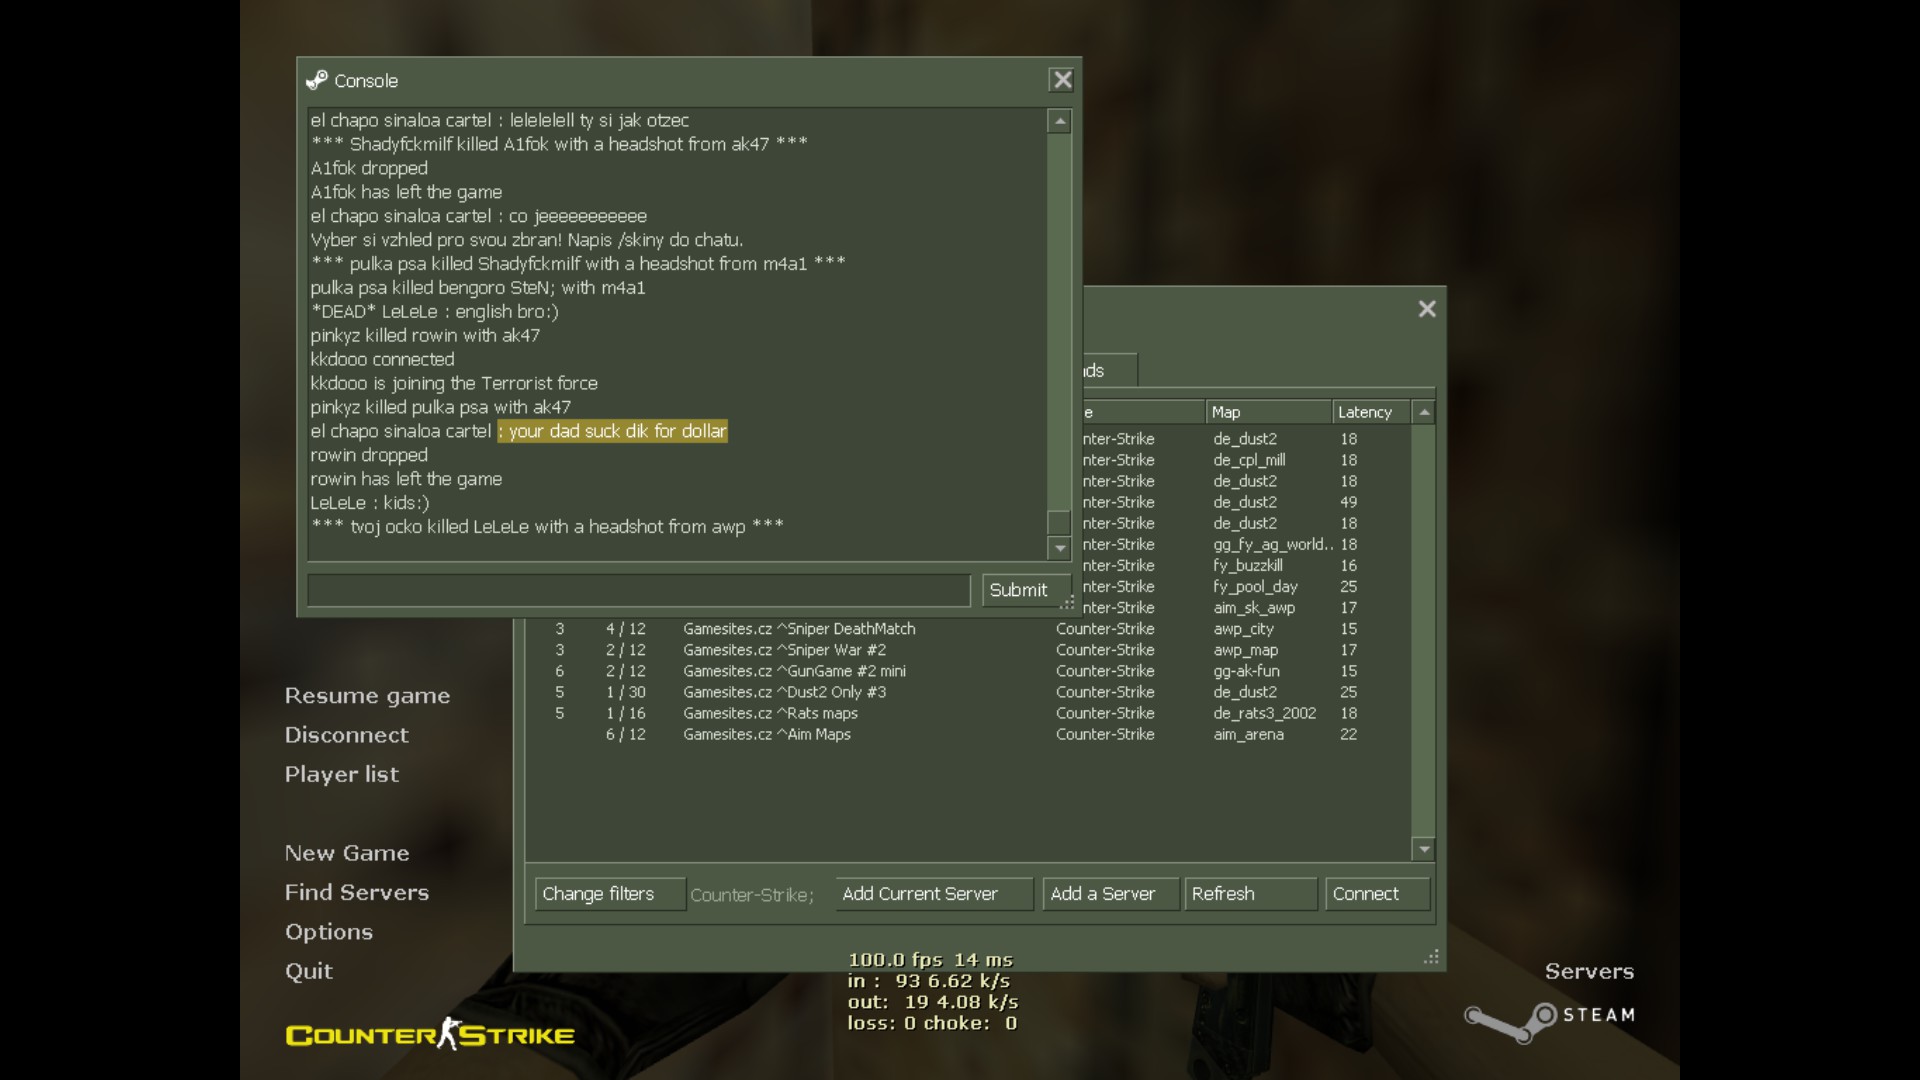Click 'LeLeLe : kids:)' console line

tap(369, 503)
